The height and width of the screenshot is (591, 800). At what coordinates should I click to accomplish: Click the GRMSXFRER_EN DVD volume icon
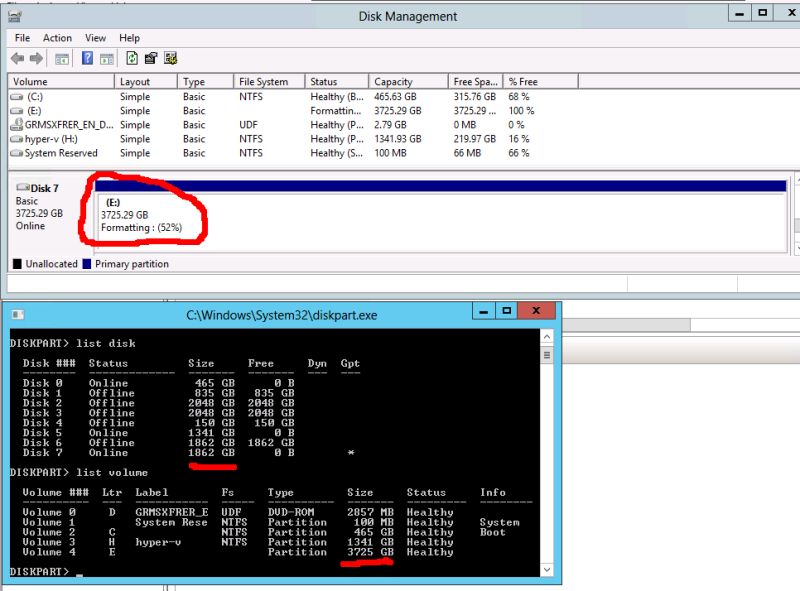[x=14, y=124]
